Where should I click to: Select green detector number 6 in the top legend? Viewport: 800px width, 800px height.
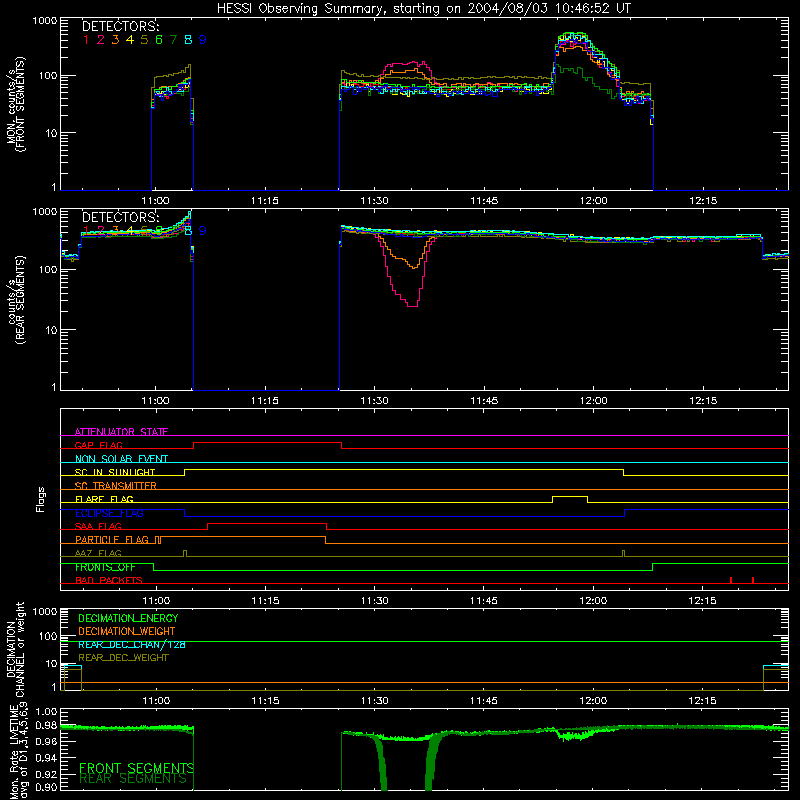(159, 40)
